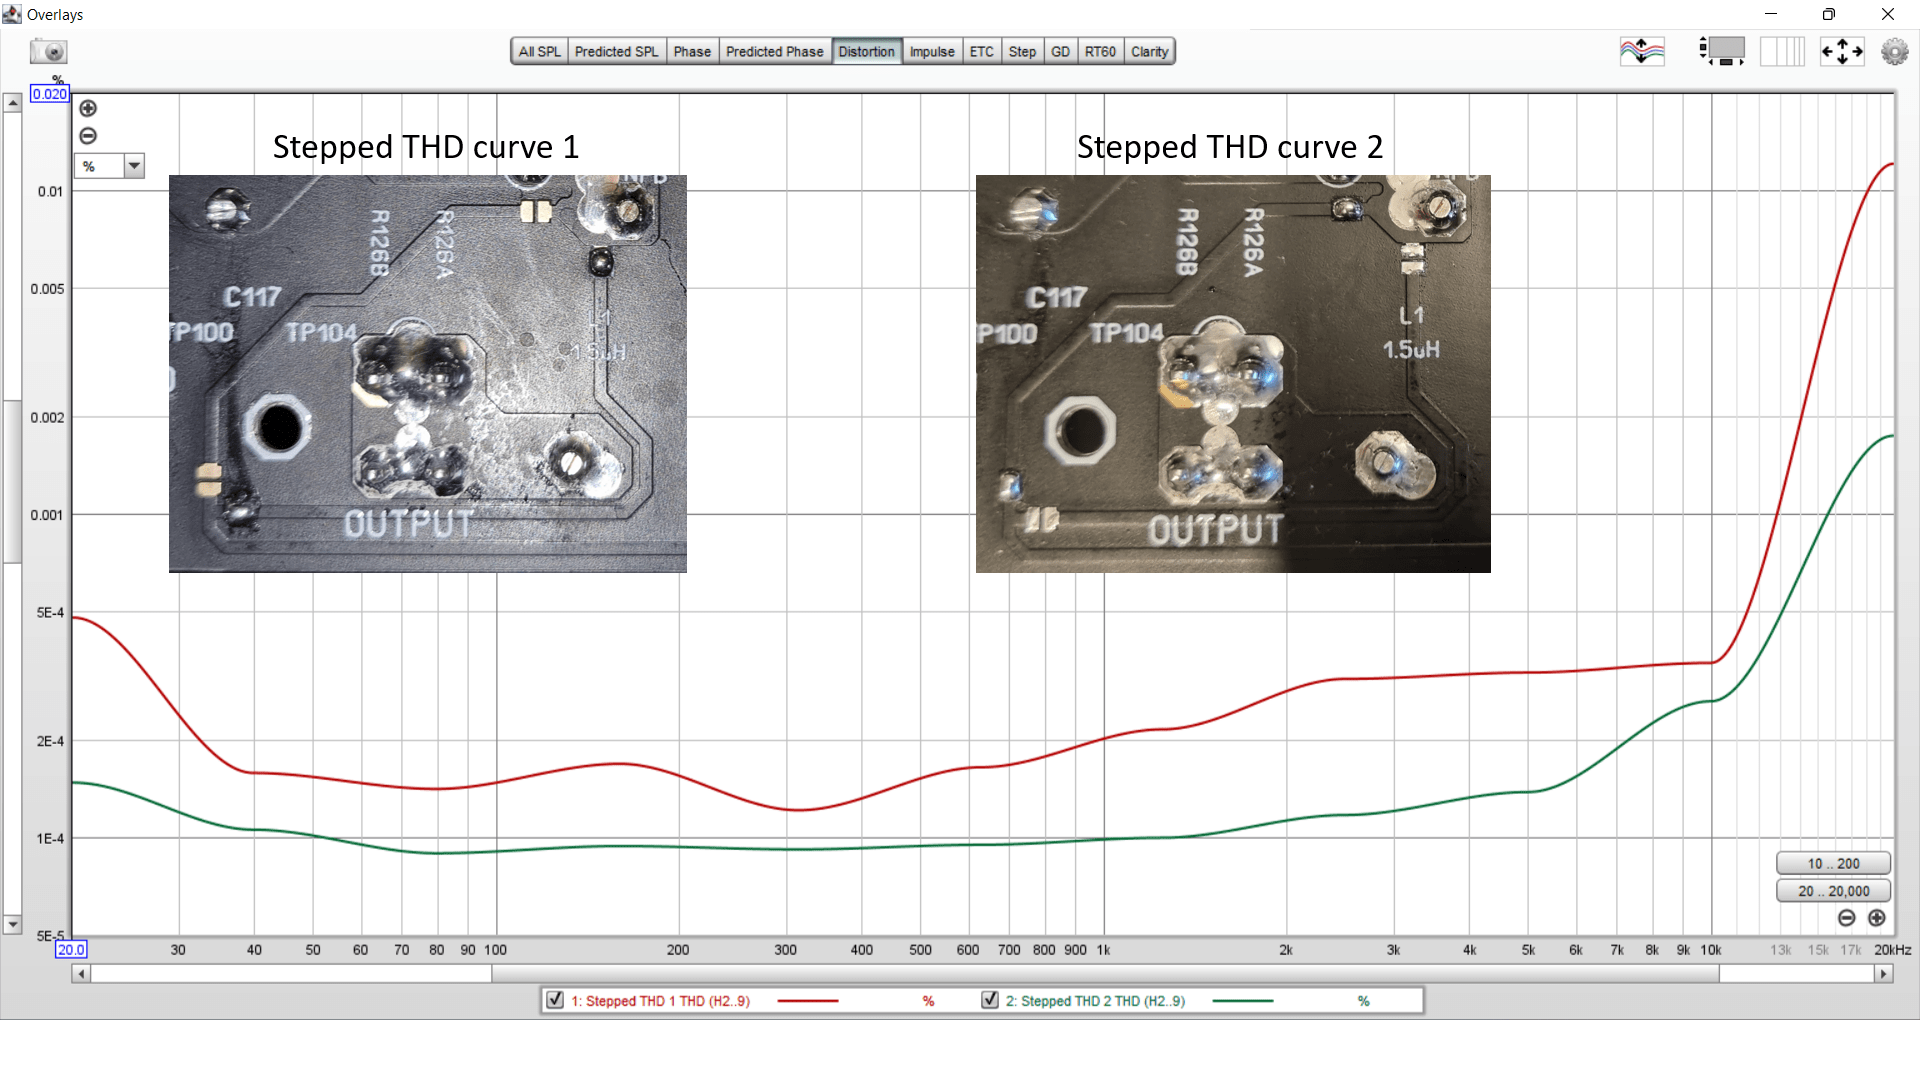Click the vertical scrollbar down arrow

tap(13, 925)
